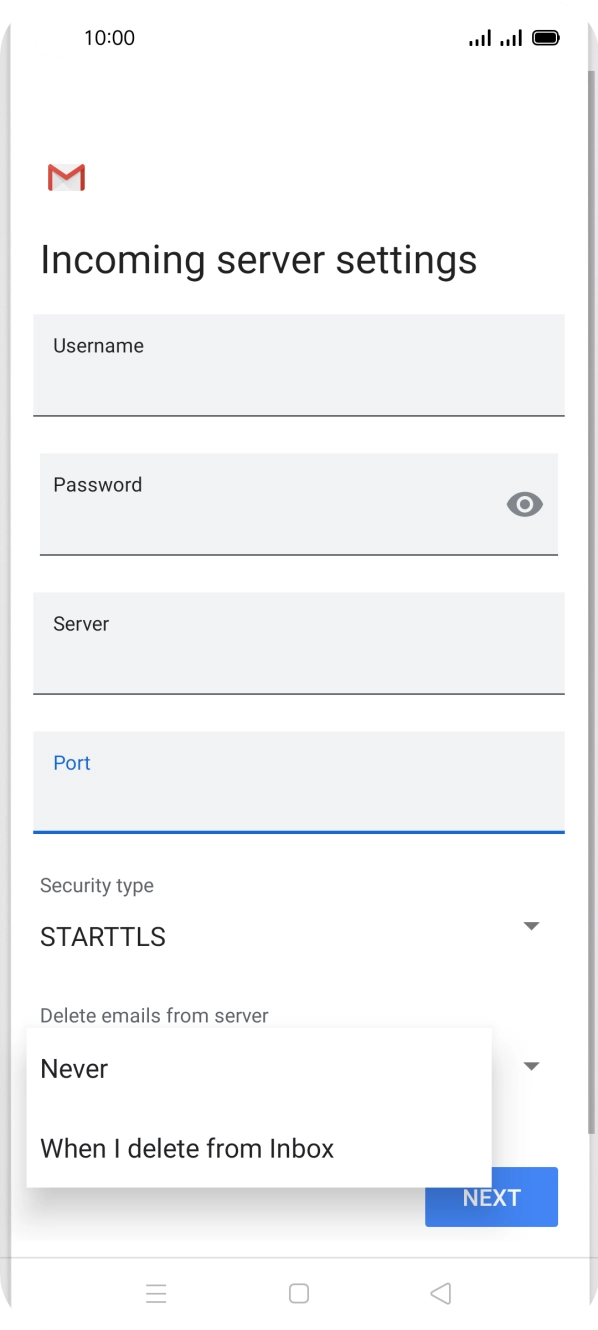
Task: Select the STARTTLS security type text
Action: 104,936
